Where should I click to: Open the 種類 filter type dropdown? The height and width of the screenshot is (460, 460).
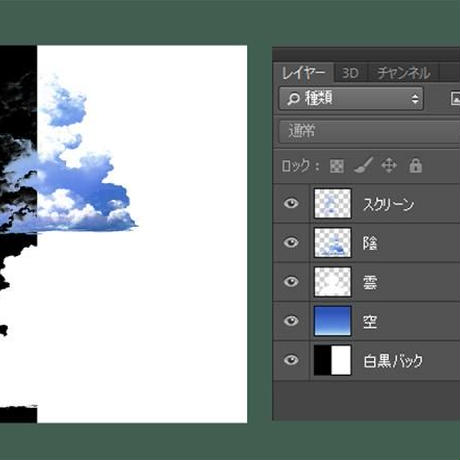pyautogui.click(x=351, y=98)
